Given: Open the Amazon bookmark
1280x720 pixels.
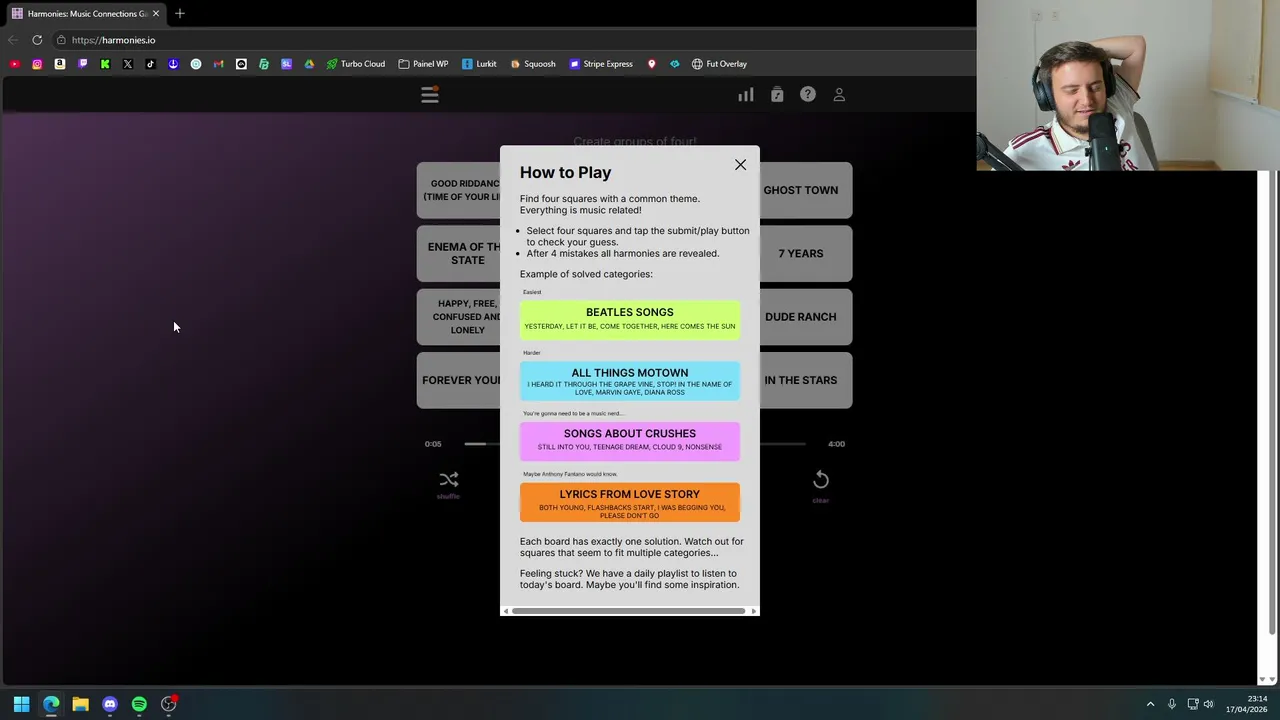Looking at the screenshot, I should click(x=60, y=64).
